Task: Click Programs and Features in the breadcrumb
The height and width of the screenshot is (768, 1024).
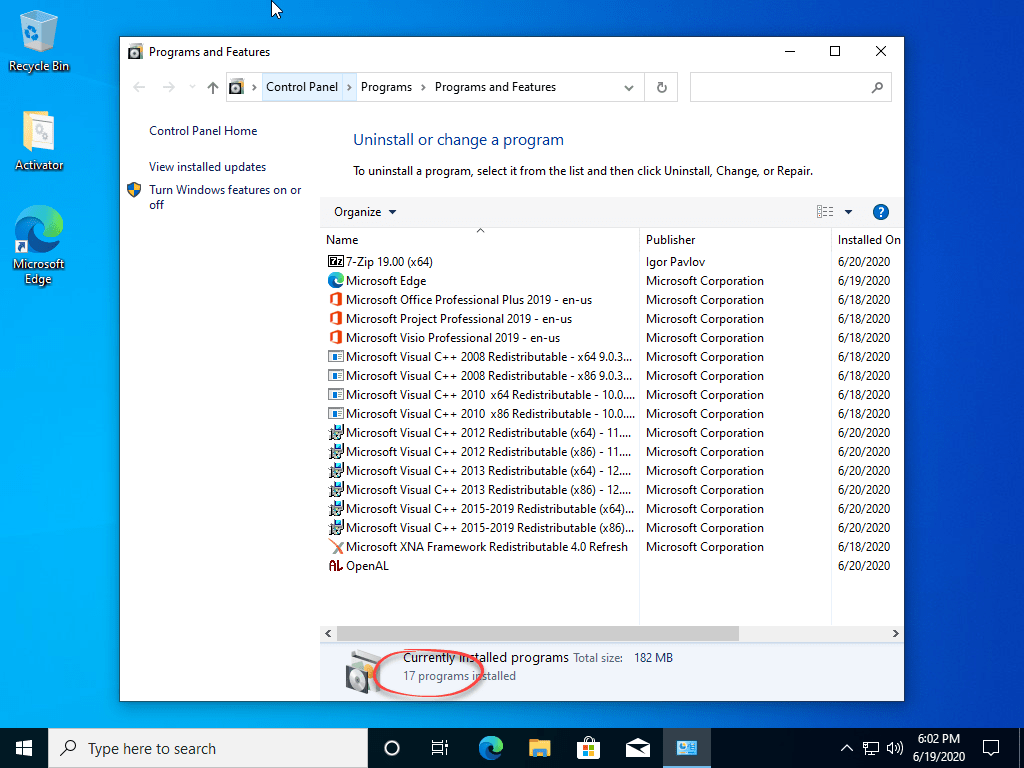Action: [x=496, y=88]
